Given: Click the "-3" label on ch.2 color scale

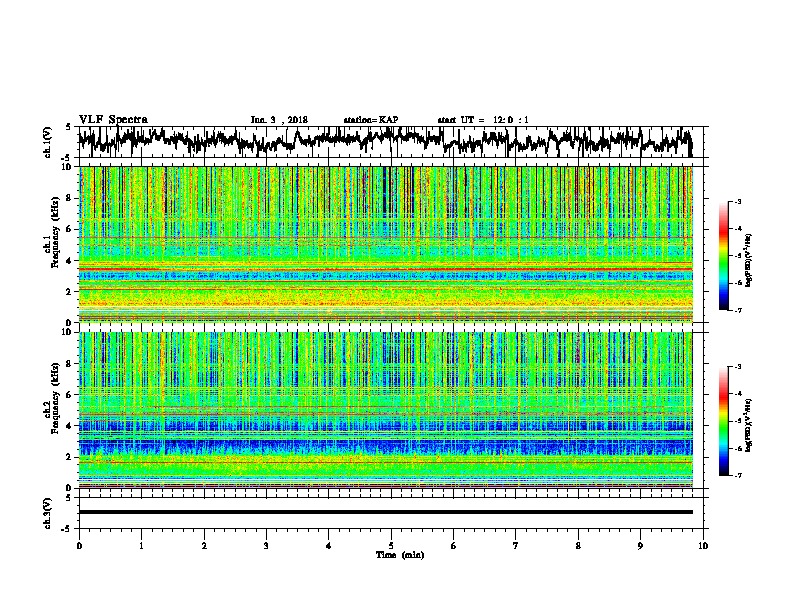Looking at the screenshot, I should coord(738,367).
